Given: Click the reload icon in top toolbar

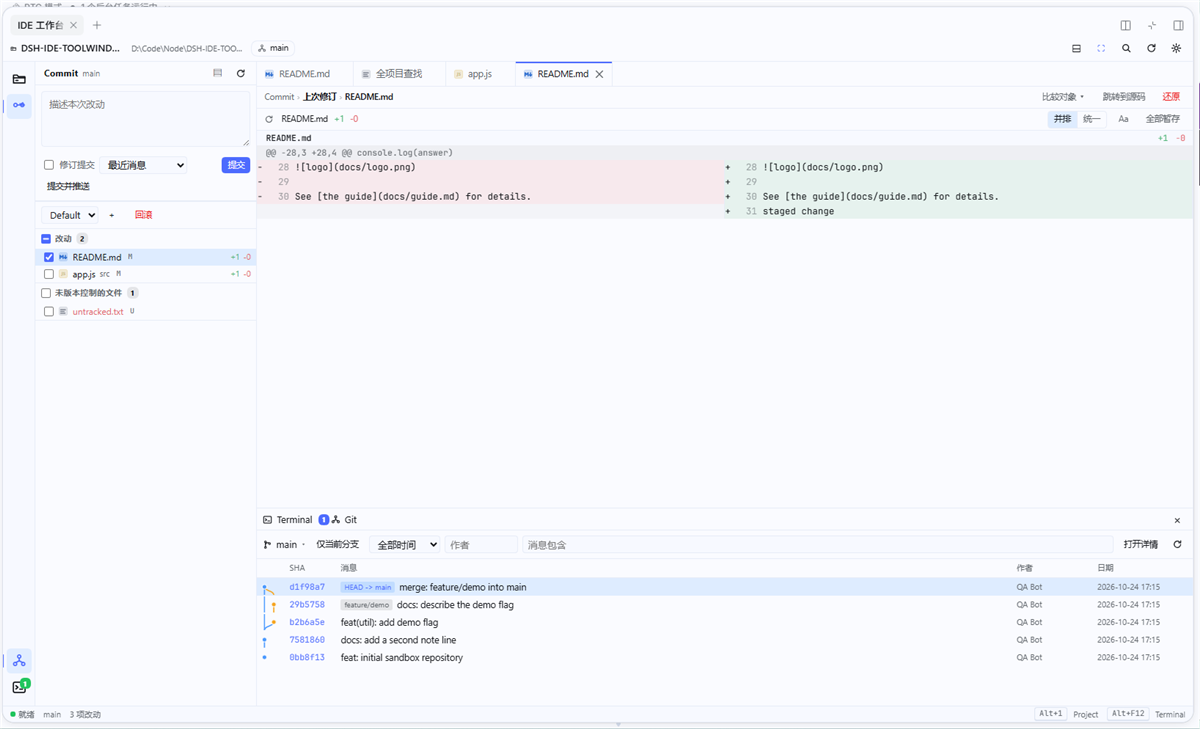Looking at the screenshot, I should (x=1151, y=48).
